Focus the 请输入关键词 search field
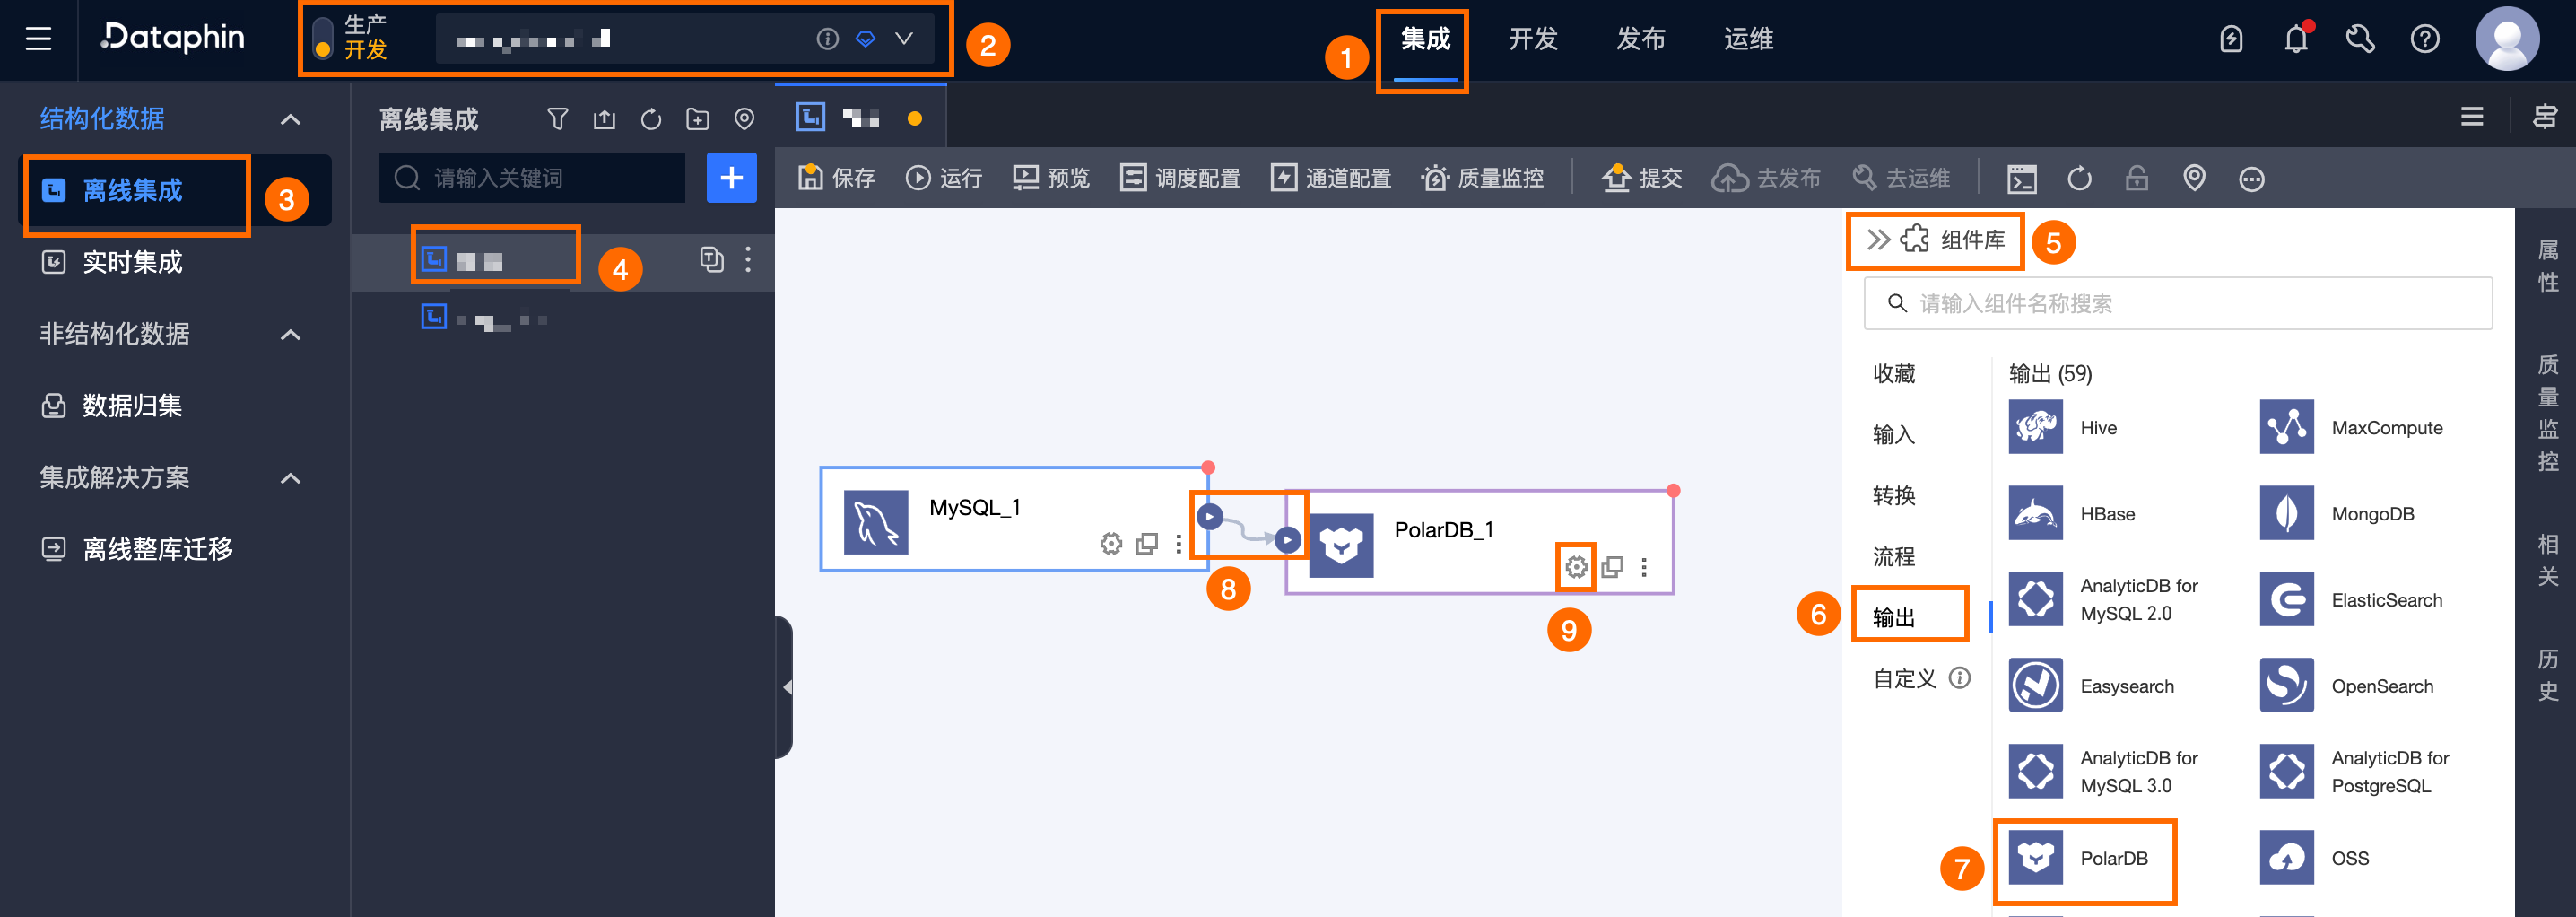Screen dimensions: 2576x917 [532, 178]
